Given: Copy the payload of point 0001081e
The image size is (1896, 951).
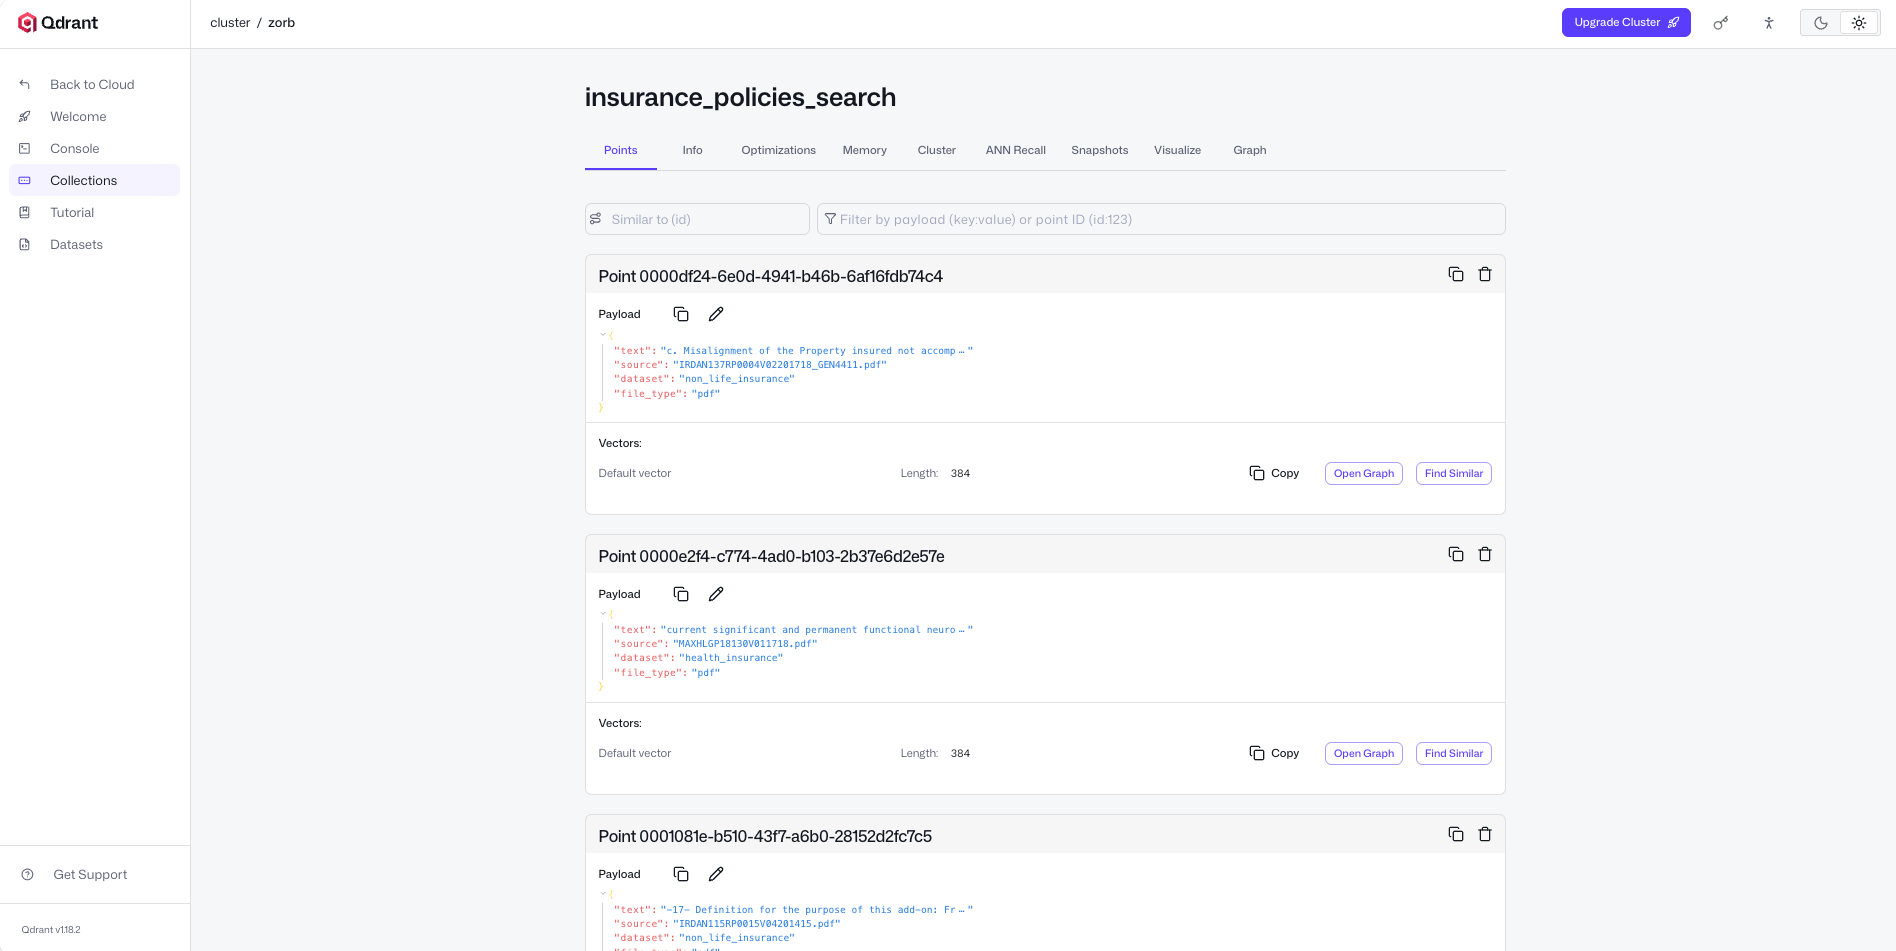Looking at the screenshot, I should pos(681,874).
